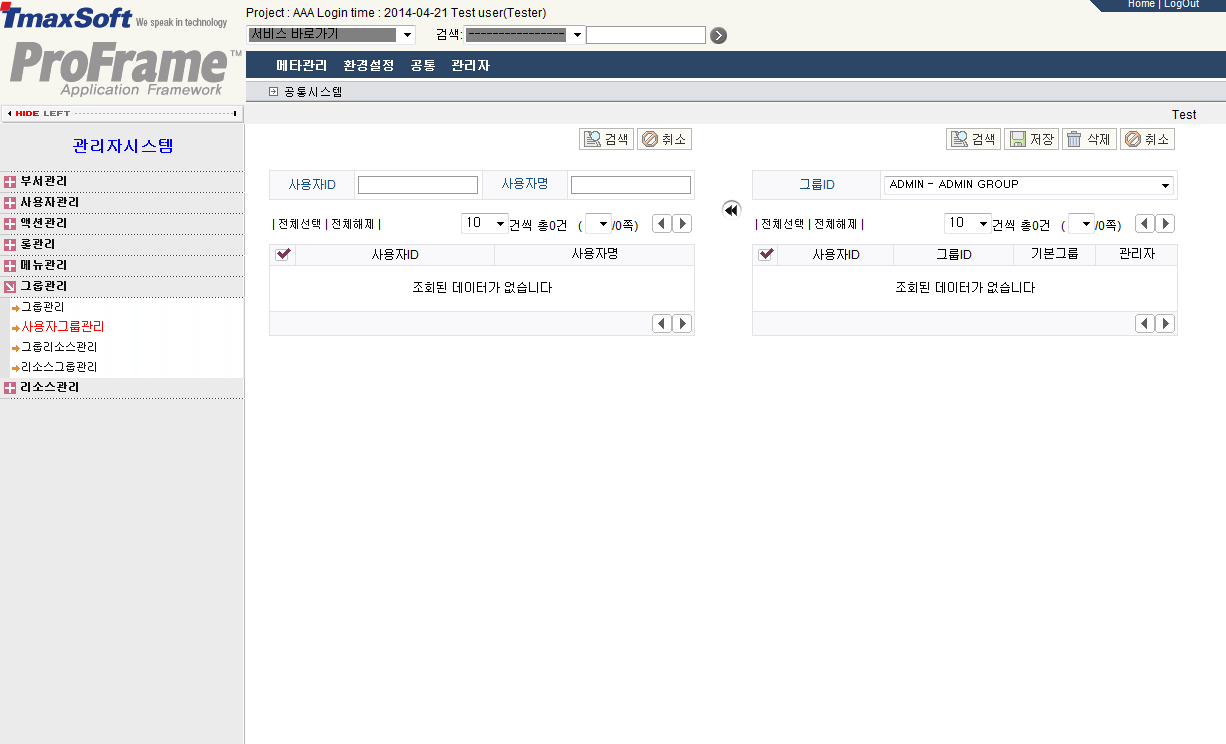
Task: Click the delete (삭제) trash icon
Action: 1089,138
